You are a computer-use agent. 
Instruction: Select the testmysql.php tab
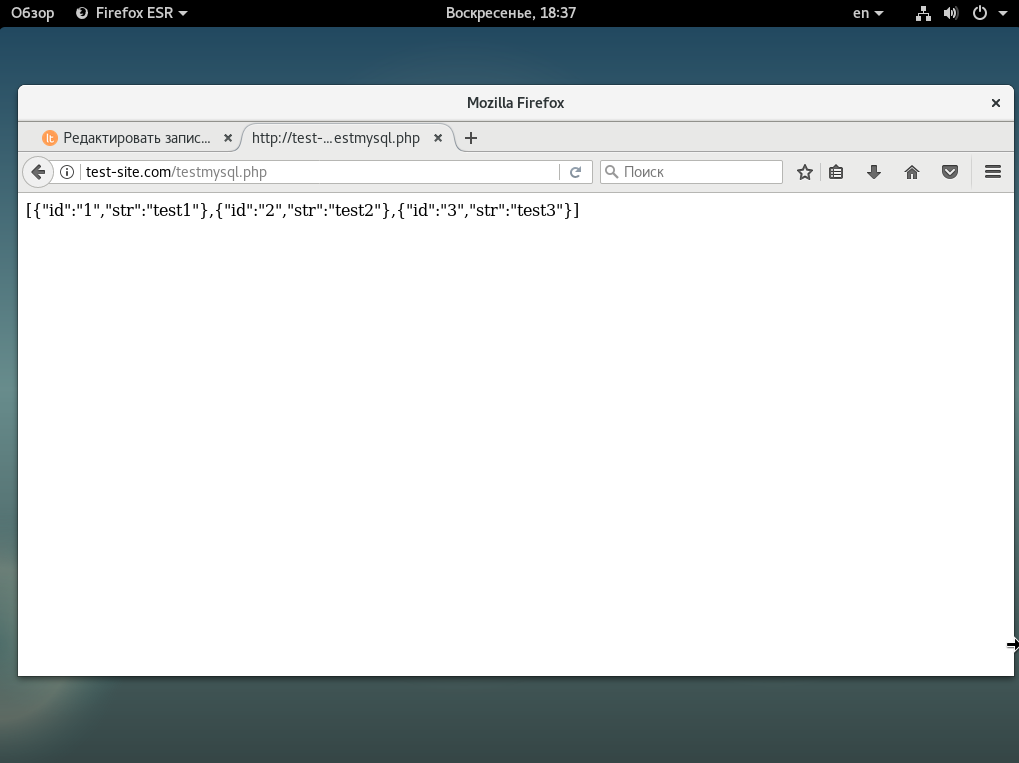[336, 138]
